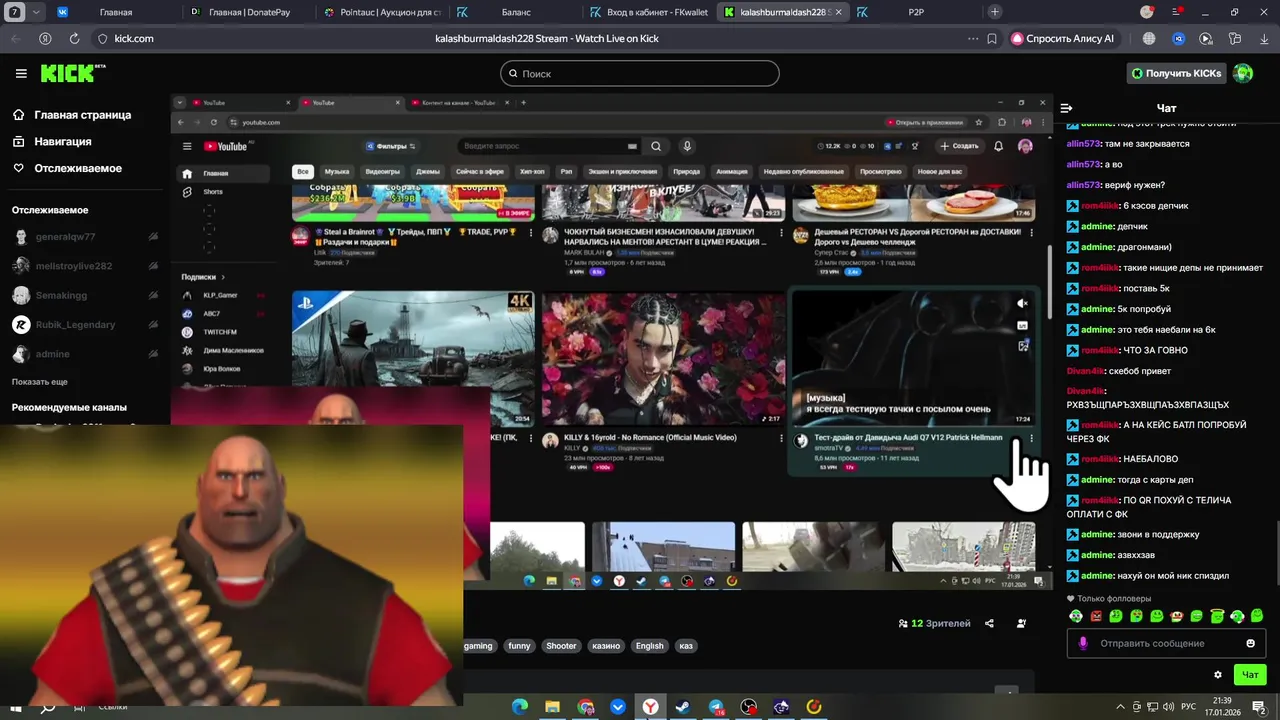
Task: Open the emoji picker in chat input
Action: (x=1250, y=643)
